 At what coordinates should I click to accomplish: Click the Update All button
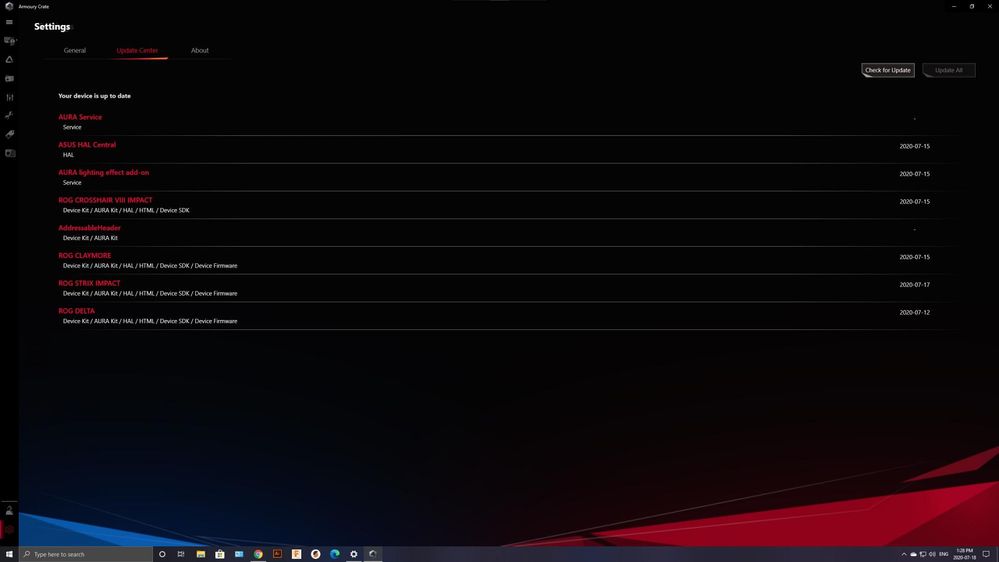point(949,70)
